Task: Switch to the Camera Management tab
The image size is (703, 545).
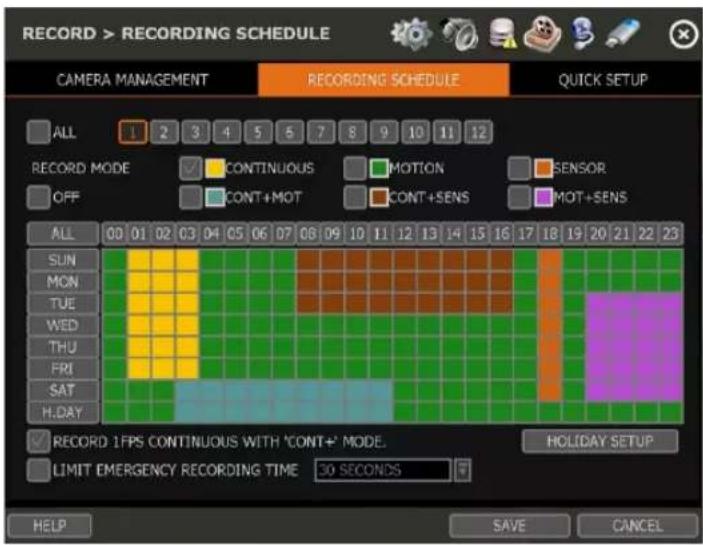Action: (132, 80)
